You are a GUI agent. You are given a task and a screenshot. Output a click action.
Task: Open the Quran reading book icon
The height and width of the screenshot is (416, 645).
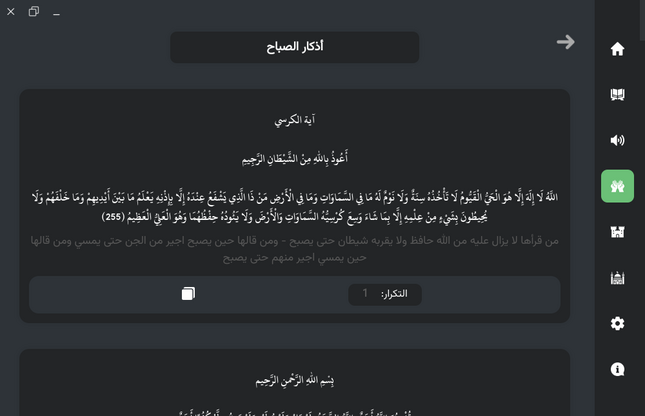(x=617, y=95)
